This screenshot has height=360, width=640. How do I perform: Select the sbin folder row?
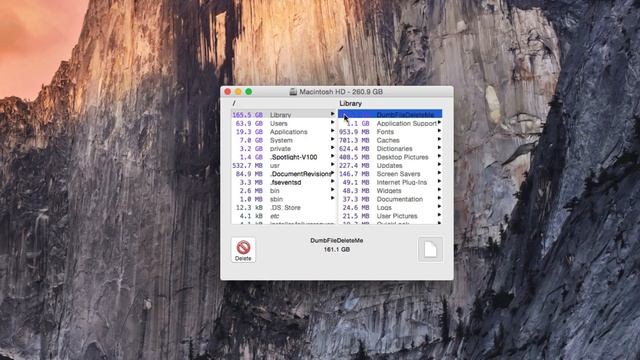tap(284, 199)
